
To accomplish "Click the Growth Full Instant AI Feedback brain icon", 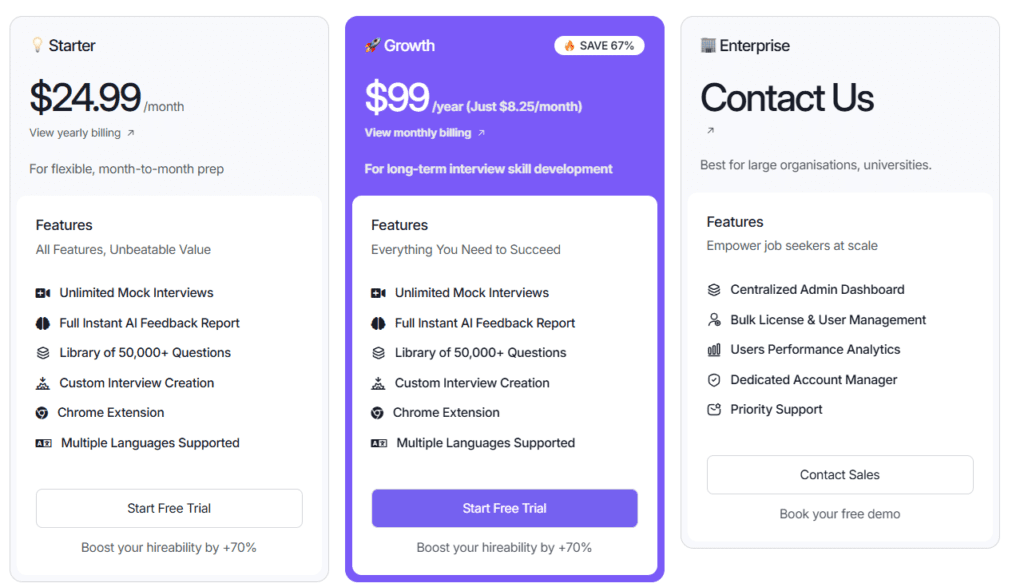I will pyautogui.click(x=378, y=323).
